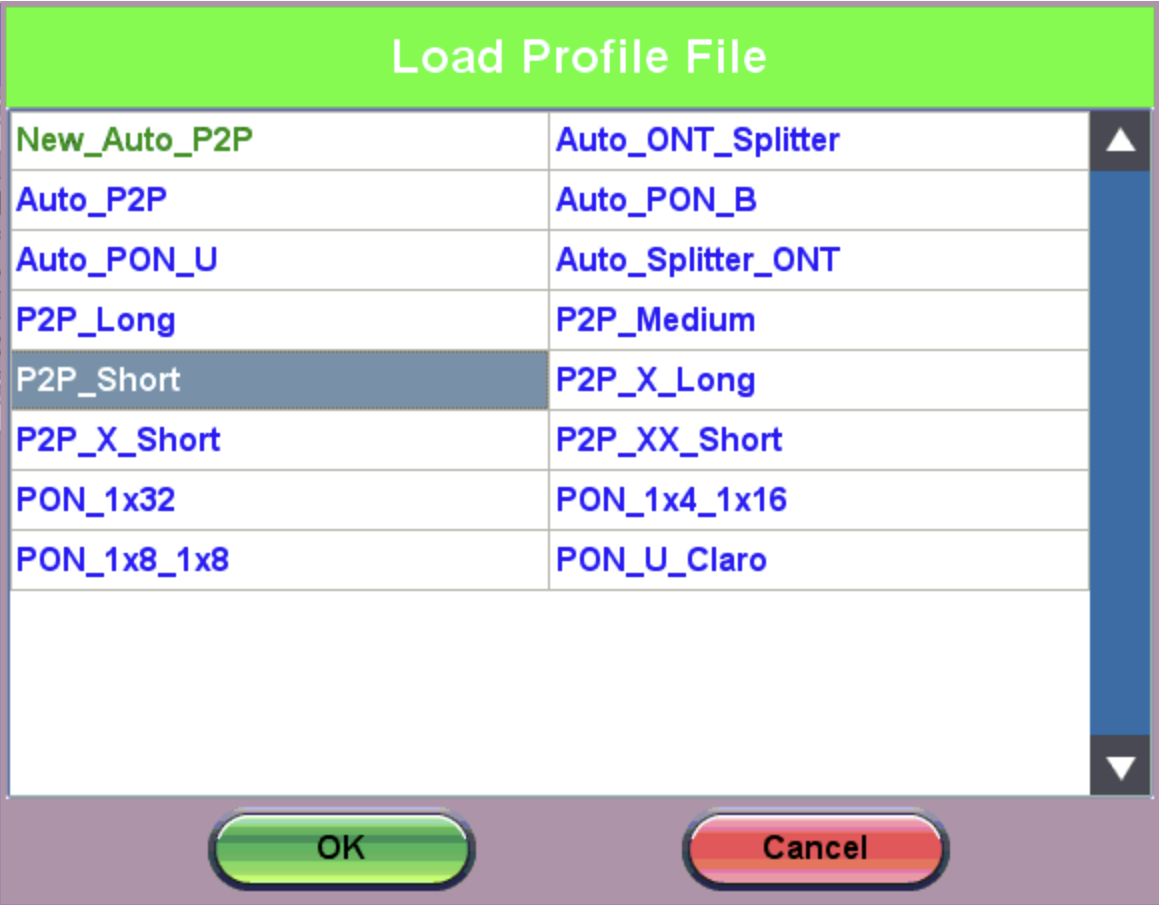The height and width of the screenshot is (905, 1159).
Task: Choose the Auto_ONT_Splitter profile
Action: 698,140
